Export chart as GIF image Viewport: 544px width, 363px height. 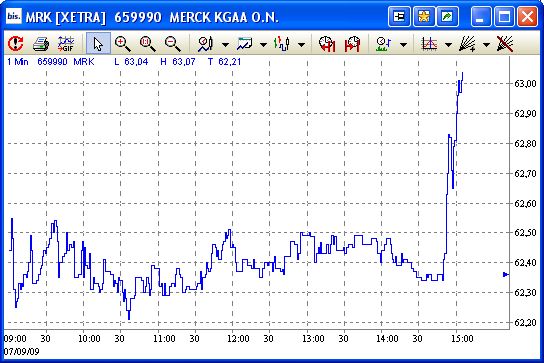[x=66, y=44]
